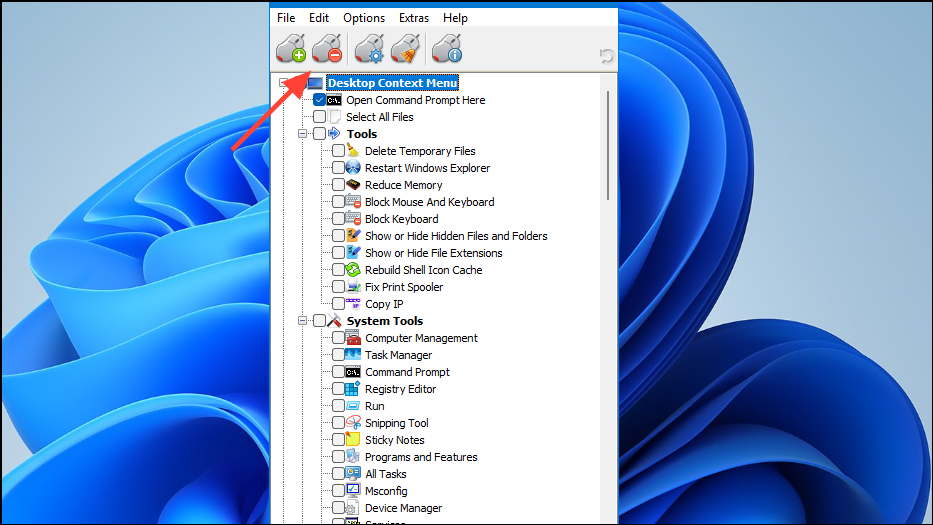Screen dimensions: 933x525
Task: Click the Block Mouse And Keyboard icon
Action: coord(353,202)
